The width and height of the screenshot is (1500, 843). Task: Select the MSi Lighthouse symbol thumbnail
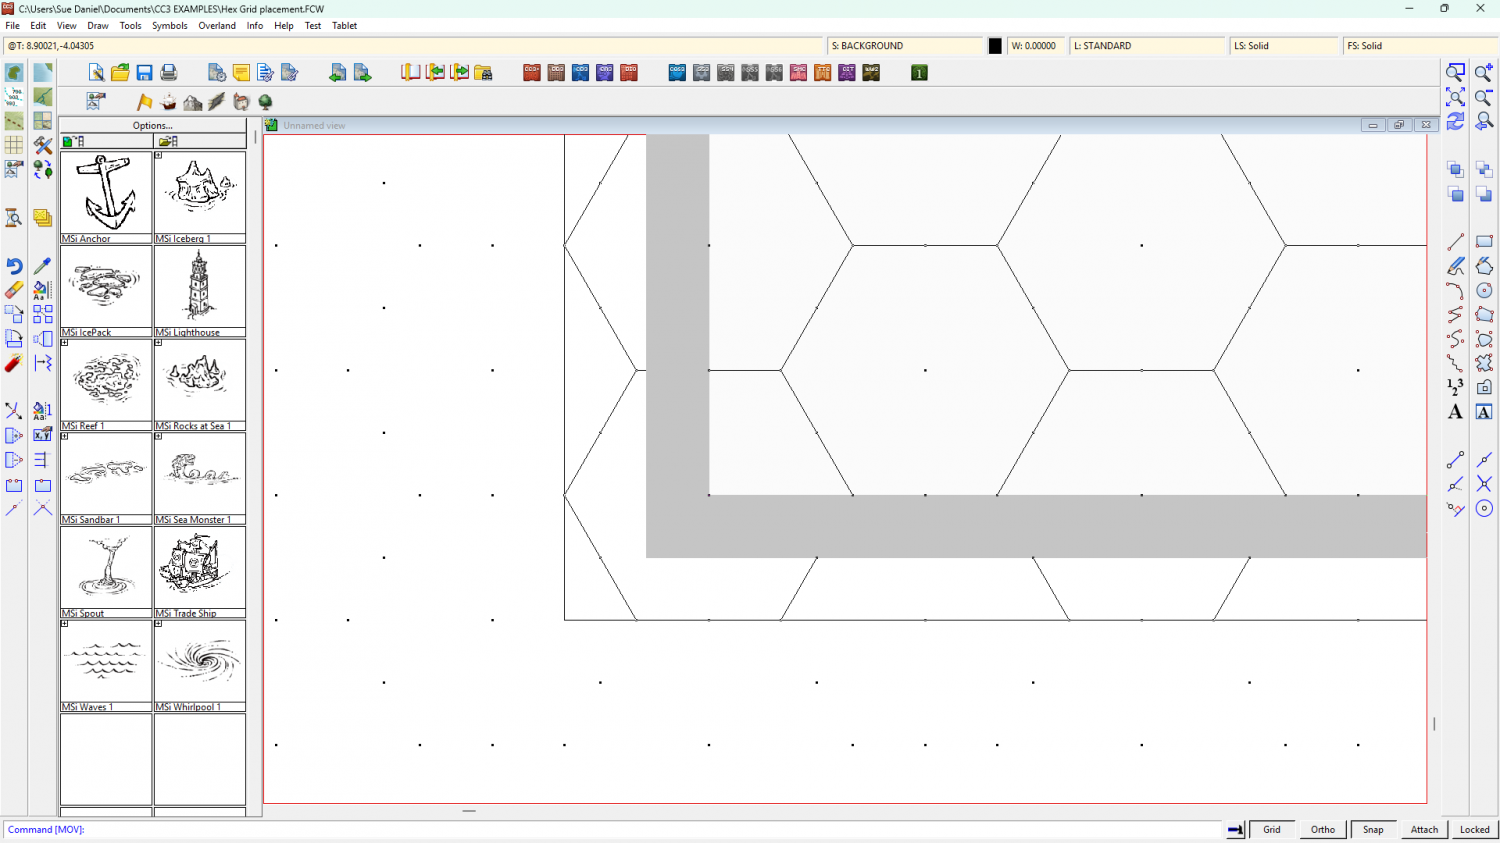click(x=200, y=287)
